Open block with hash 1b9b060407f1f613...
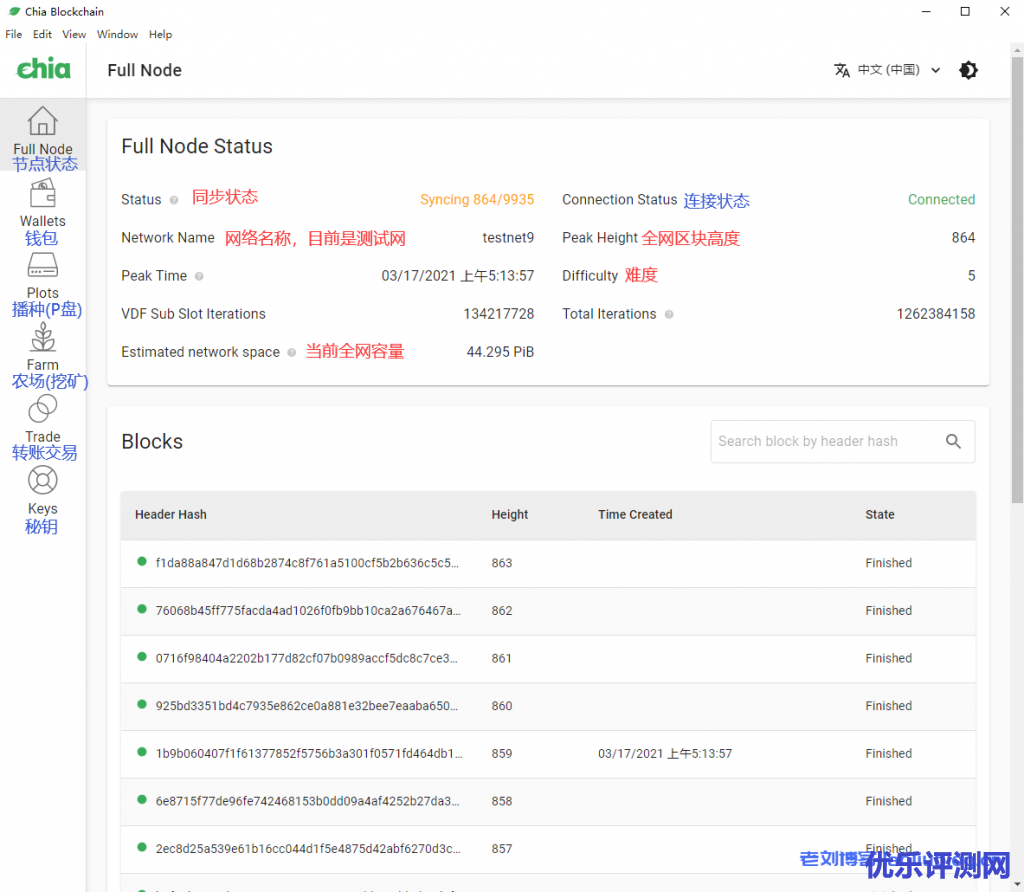The width and height of the screenshot is (1024, 892). (309, 754)
